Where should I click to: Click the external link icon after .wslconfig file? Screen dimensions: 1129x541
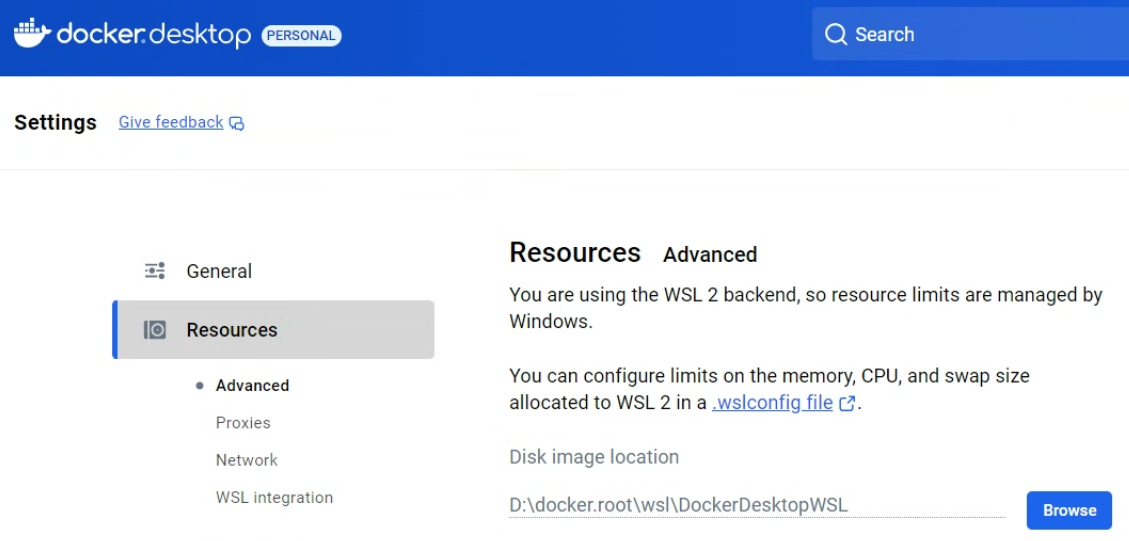pyautogui.click(x=847, y=403)
